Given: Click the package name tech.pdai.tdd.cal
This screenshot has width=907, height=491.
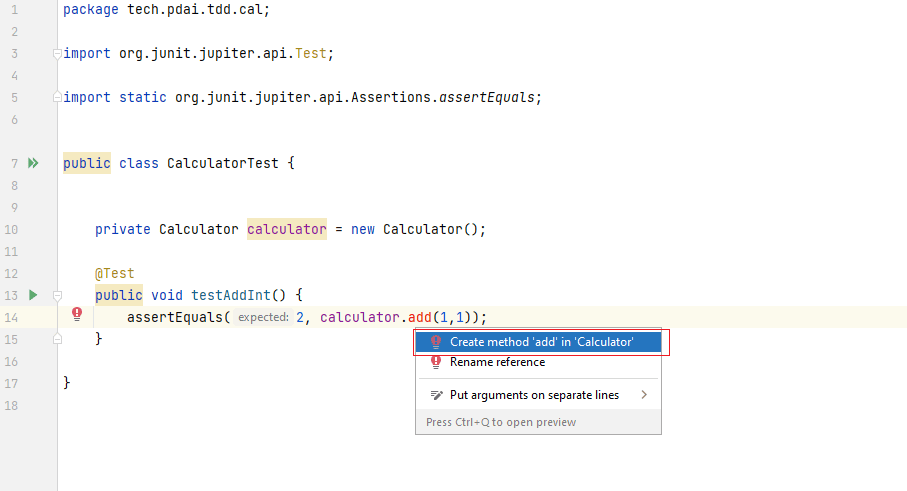Looking at the screenshot, I should point(198,10).
